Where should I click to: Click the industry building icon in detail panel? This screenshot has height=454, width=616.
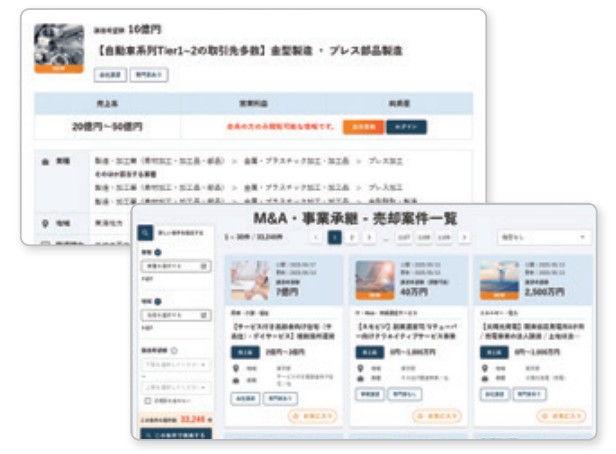[44, 160]
